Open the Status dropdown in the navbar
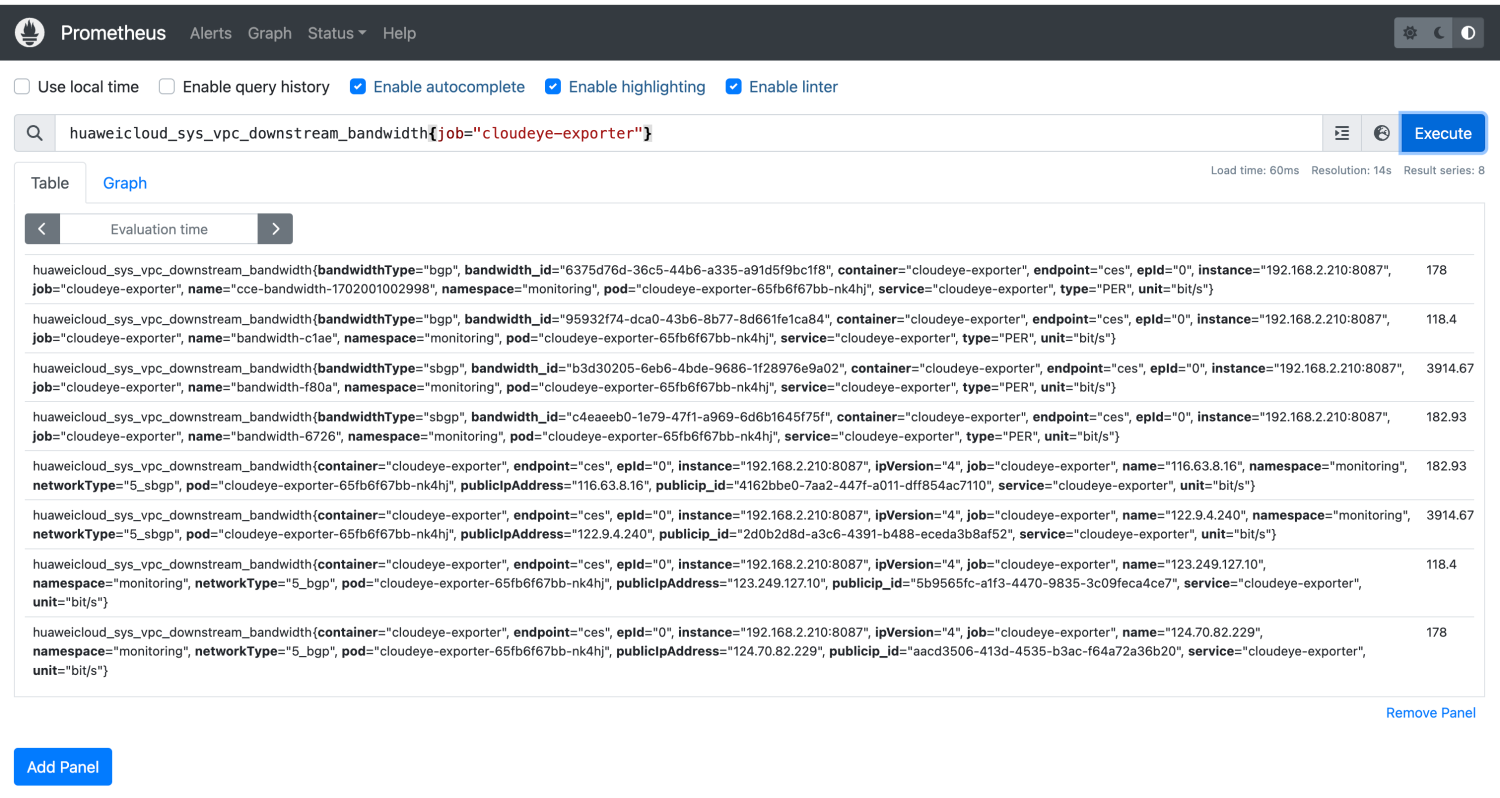 click(337, 33)
